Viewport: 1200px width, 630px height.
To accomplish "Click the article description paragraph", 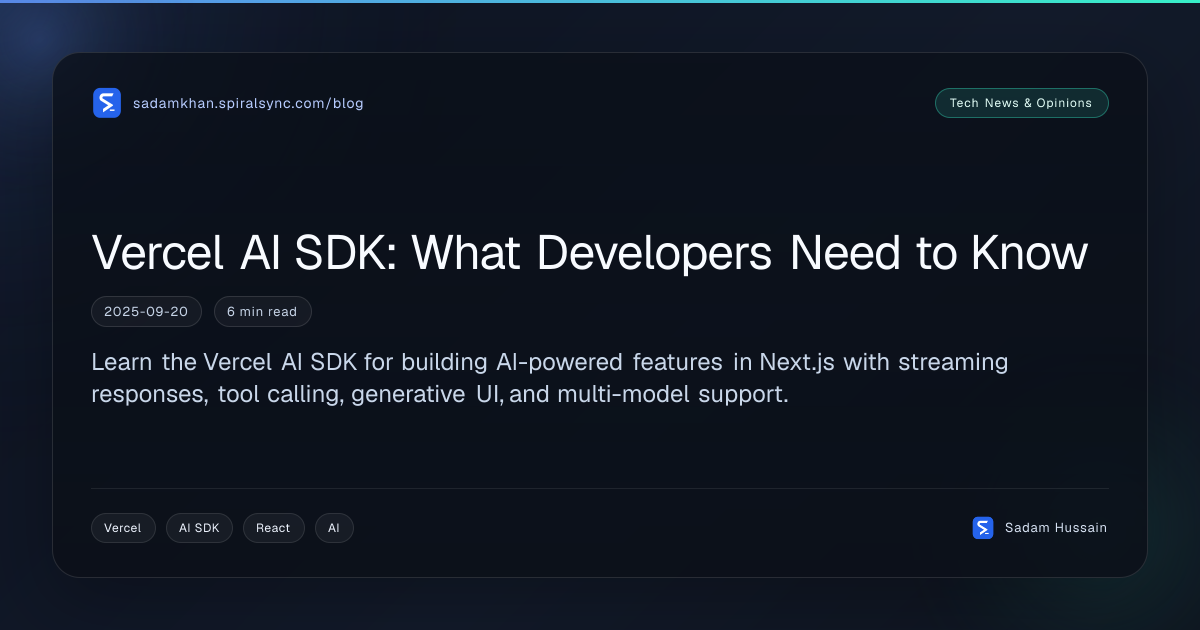I will click(550, 378).
